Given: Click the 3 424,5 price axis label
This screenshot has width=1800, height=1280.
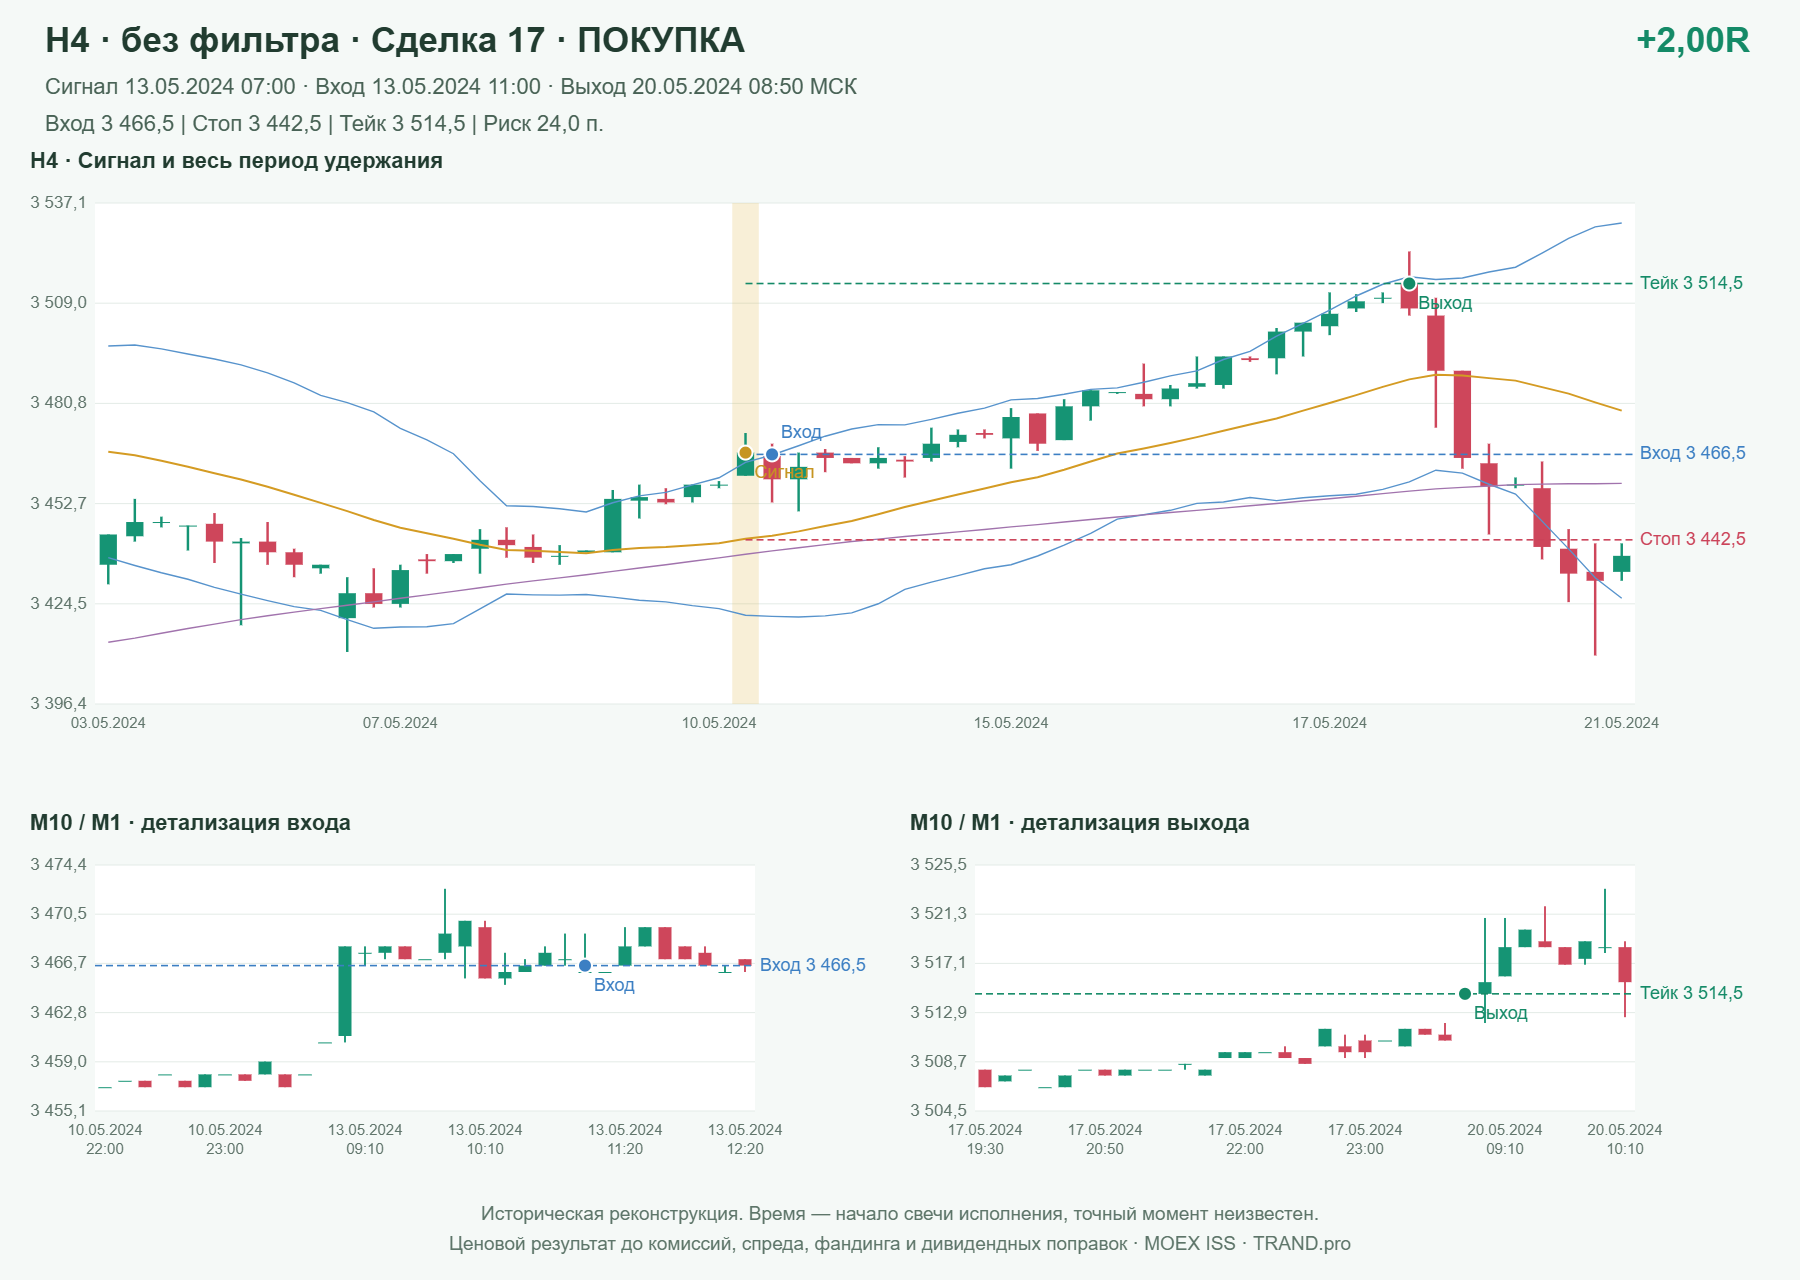Looking at the screenshot, I should [58, 604].
